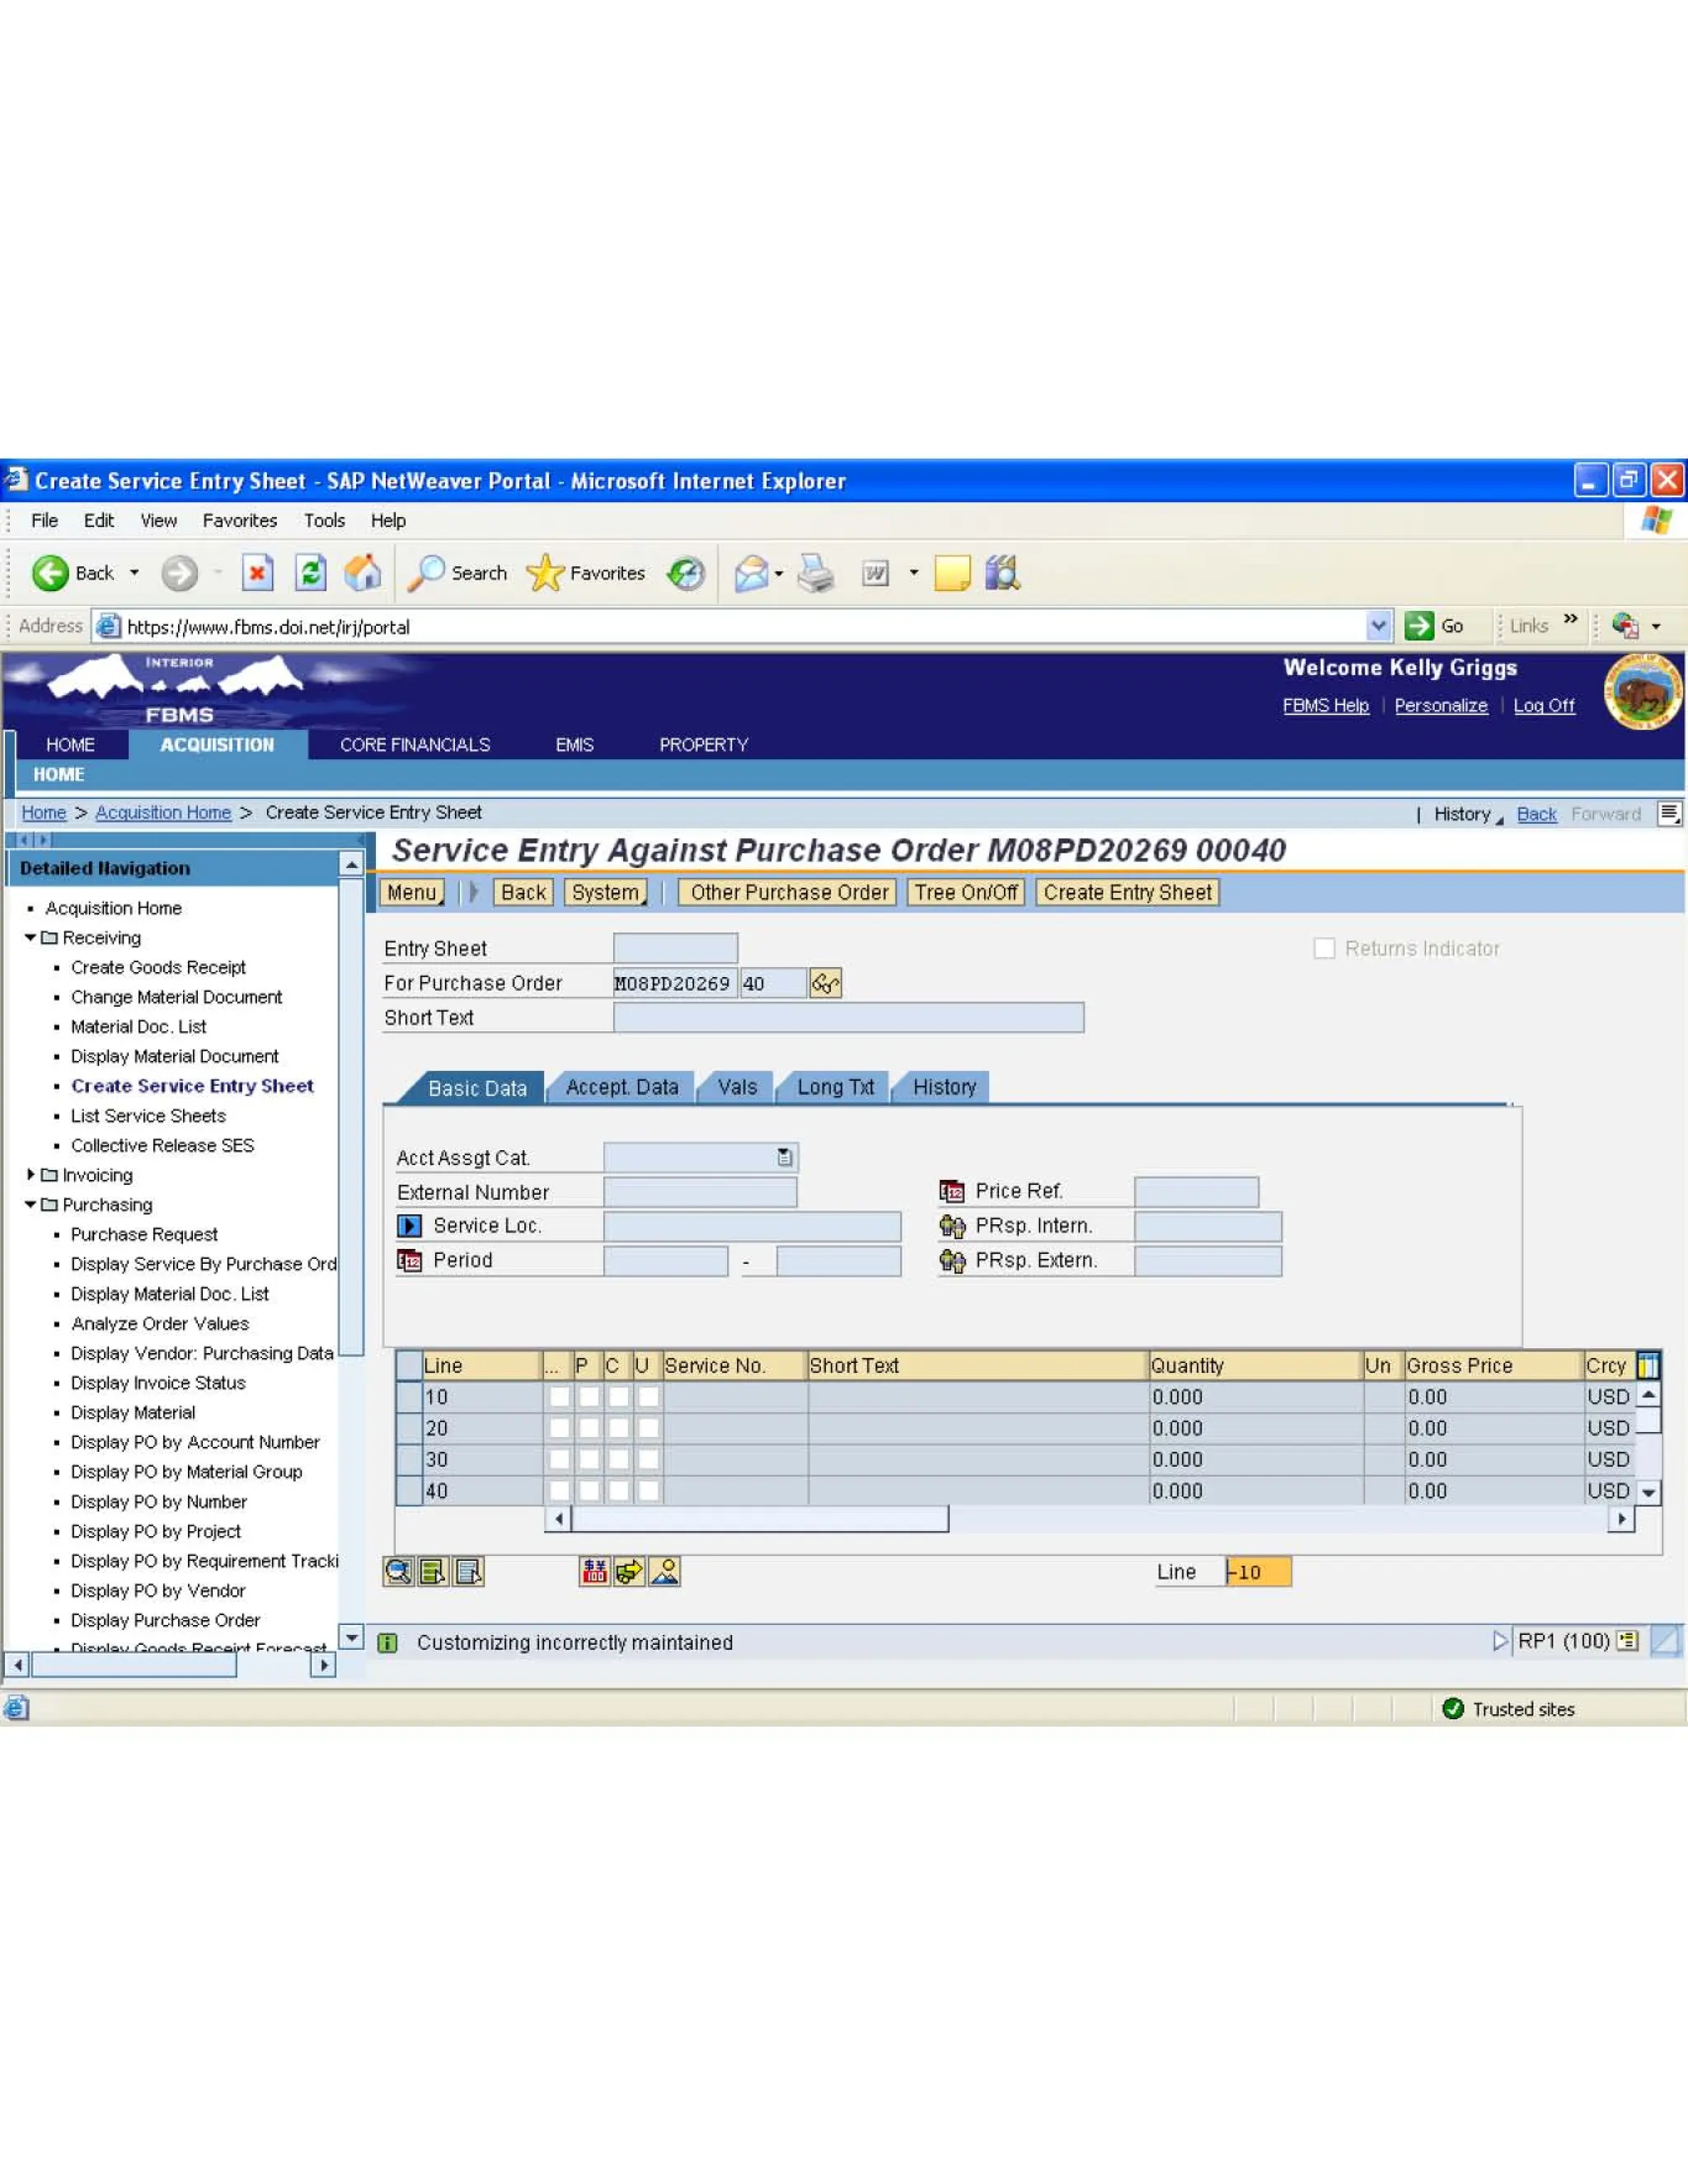The width and height of the screenshot is (1688, 2184).
Task: Click the display document glasses icon
Action: 826,983
